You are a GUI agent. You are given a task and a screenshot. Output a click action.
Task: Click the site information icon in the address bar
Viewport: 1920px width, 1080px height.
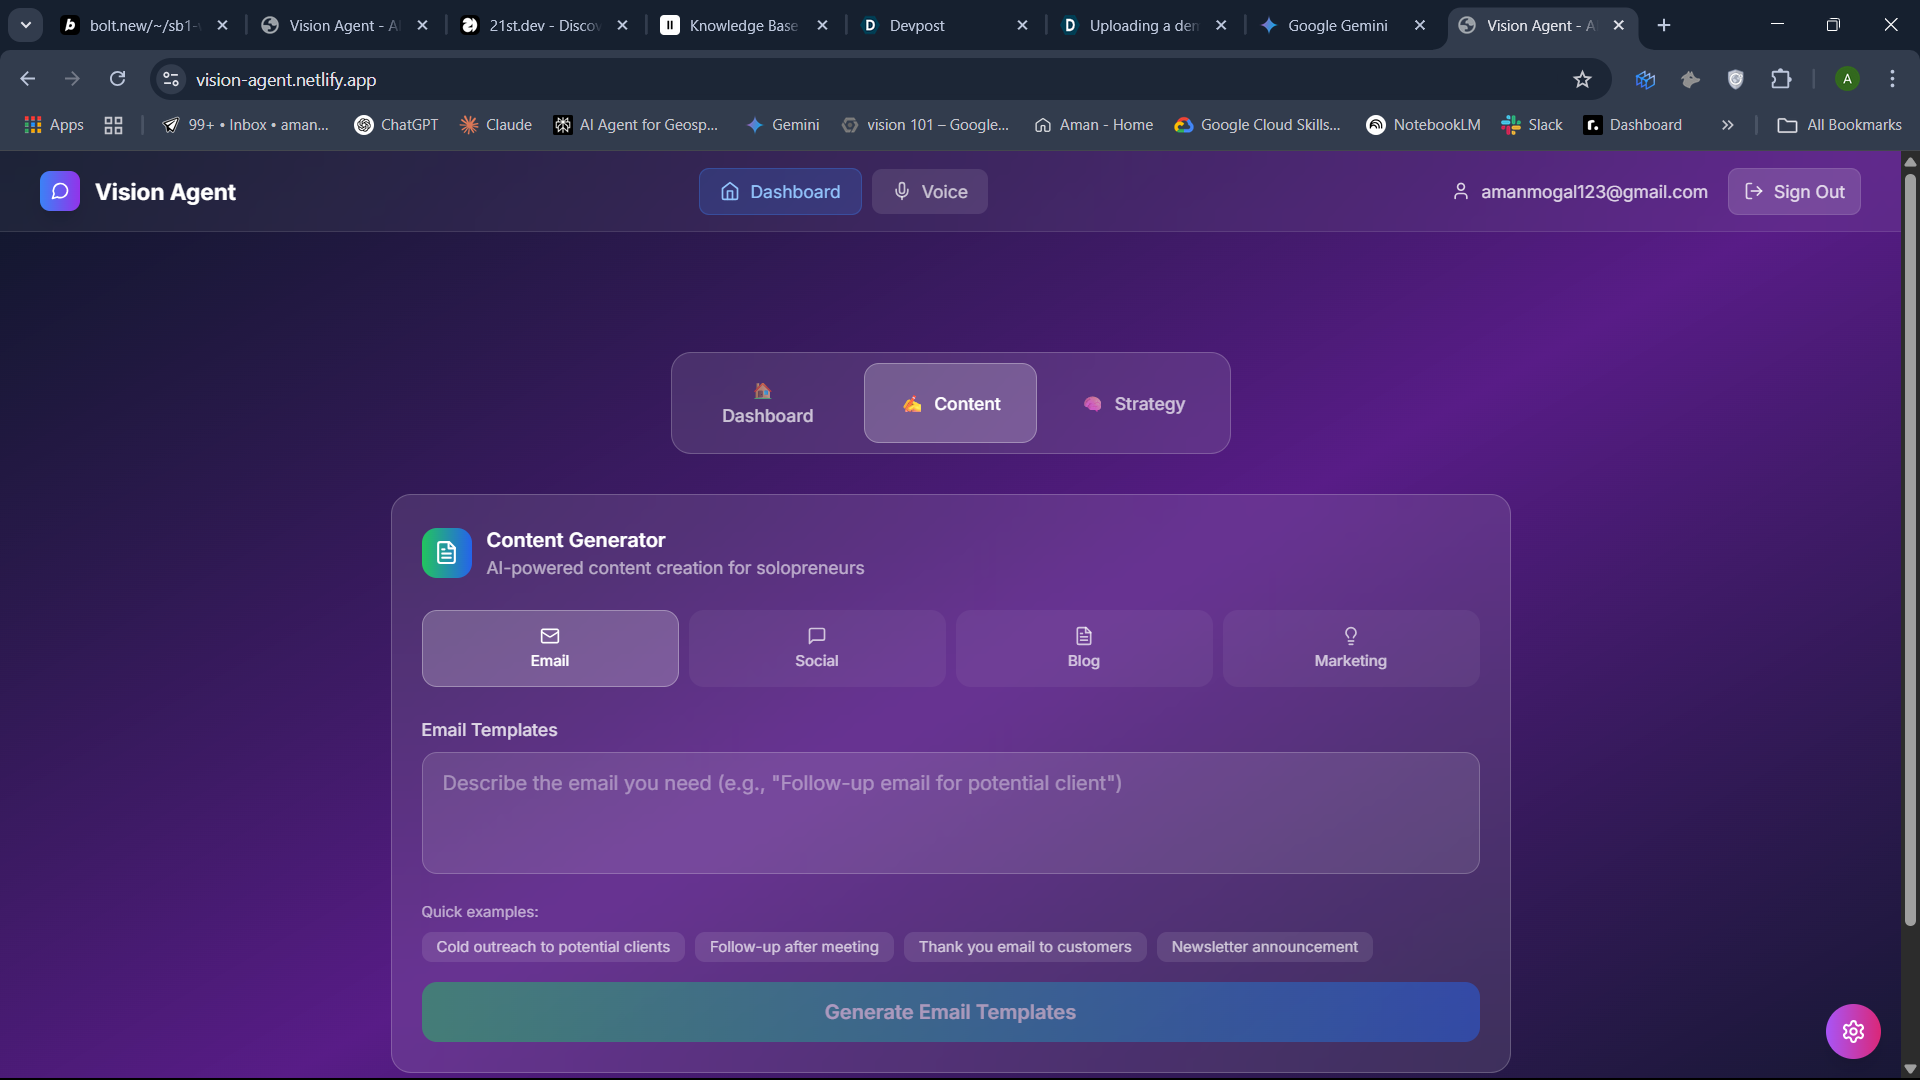[171, 80]
